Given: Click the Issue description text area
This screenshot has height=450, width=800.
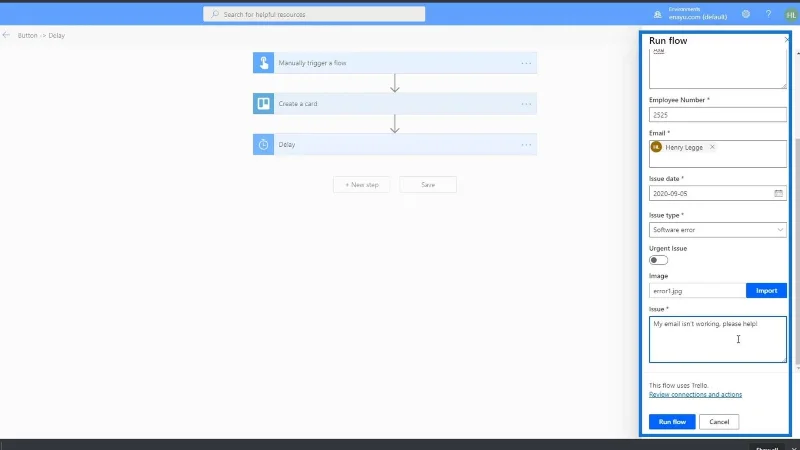Looking at the screenshot, I should (x=718, y=339).
